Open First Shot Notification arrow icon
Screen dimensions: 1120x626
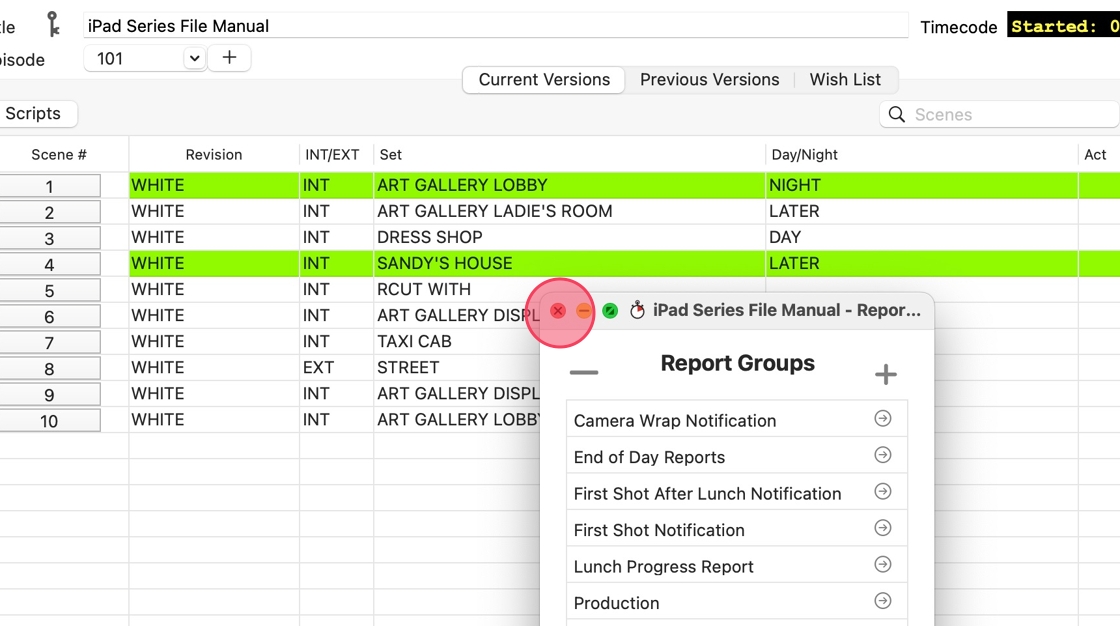[883, 528]
